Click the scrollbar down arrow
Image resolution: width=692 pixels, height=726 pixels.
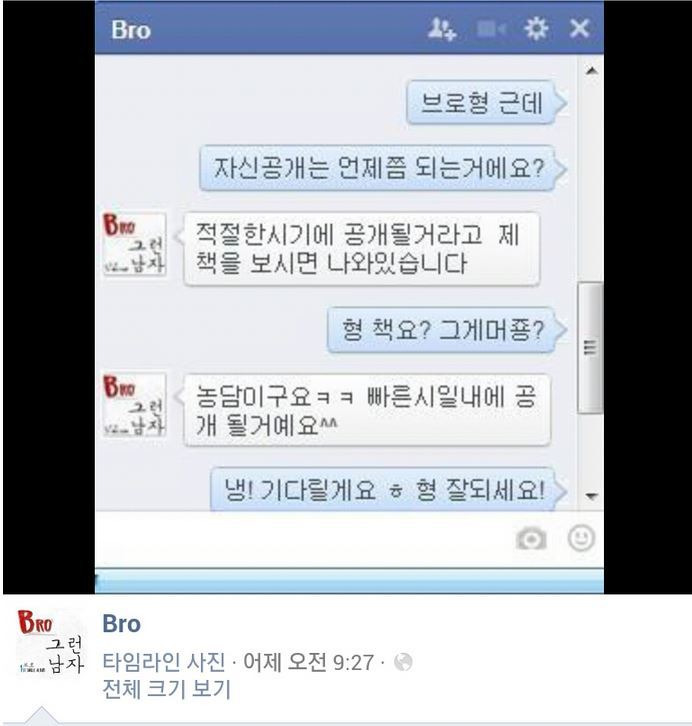(x=591, y=496)
